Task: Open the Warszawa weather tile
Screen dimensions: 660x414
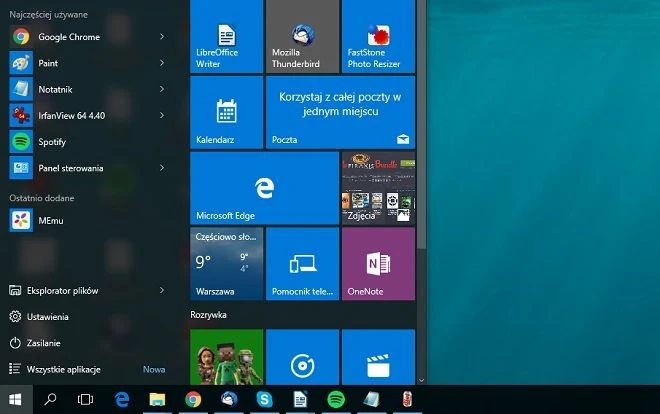Action: point(227,264)
